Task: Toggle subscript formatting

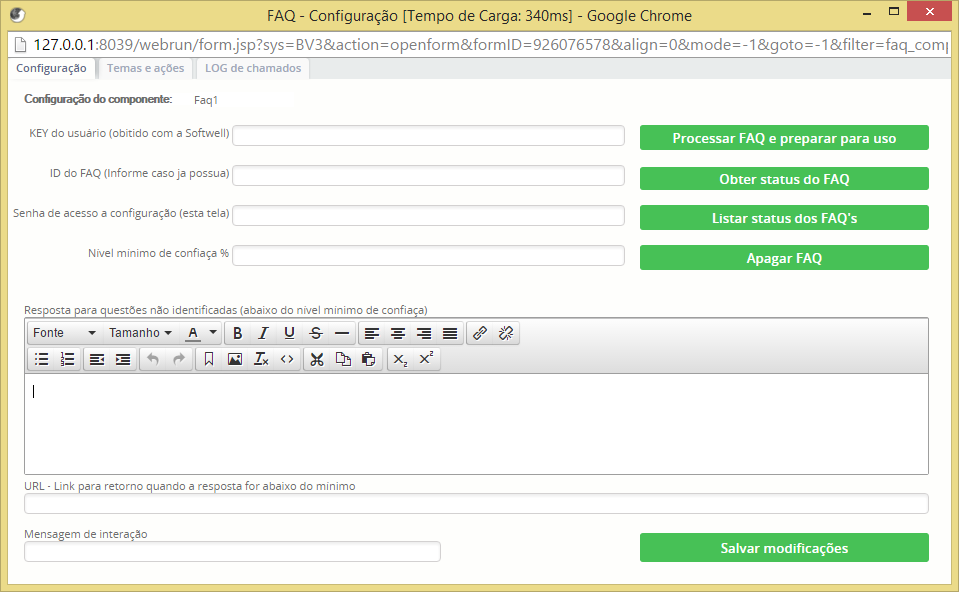Action: pyautogui.click(x=400, y=360)
